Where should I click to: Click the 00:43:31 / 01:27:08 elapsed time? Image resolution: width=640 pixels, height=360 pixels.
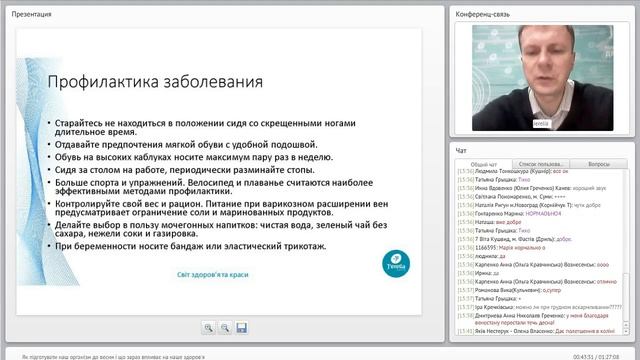pos(596,357)
